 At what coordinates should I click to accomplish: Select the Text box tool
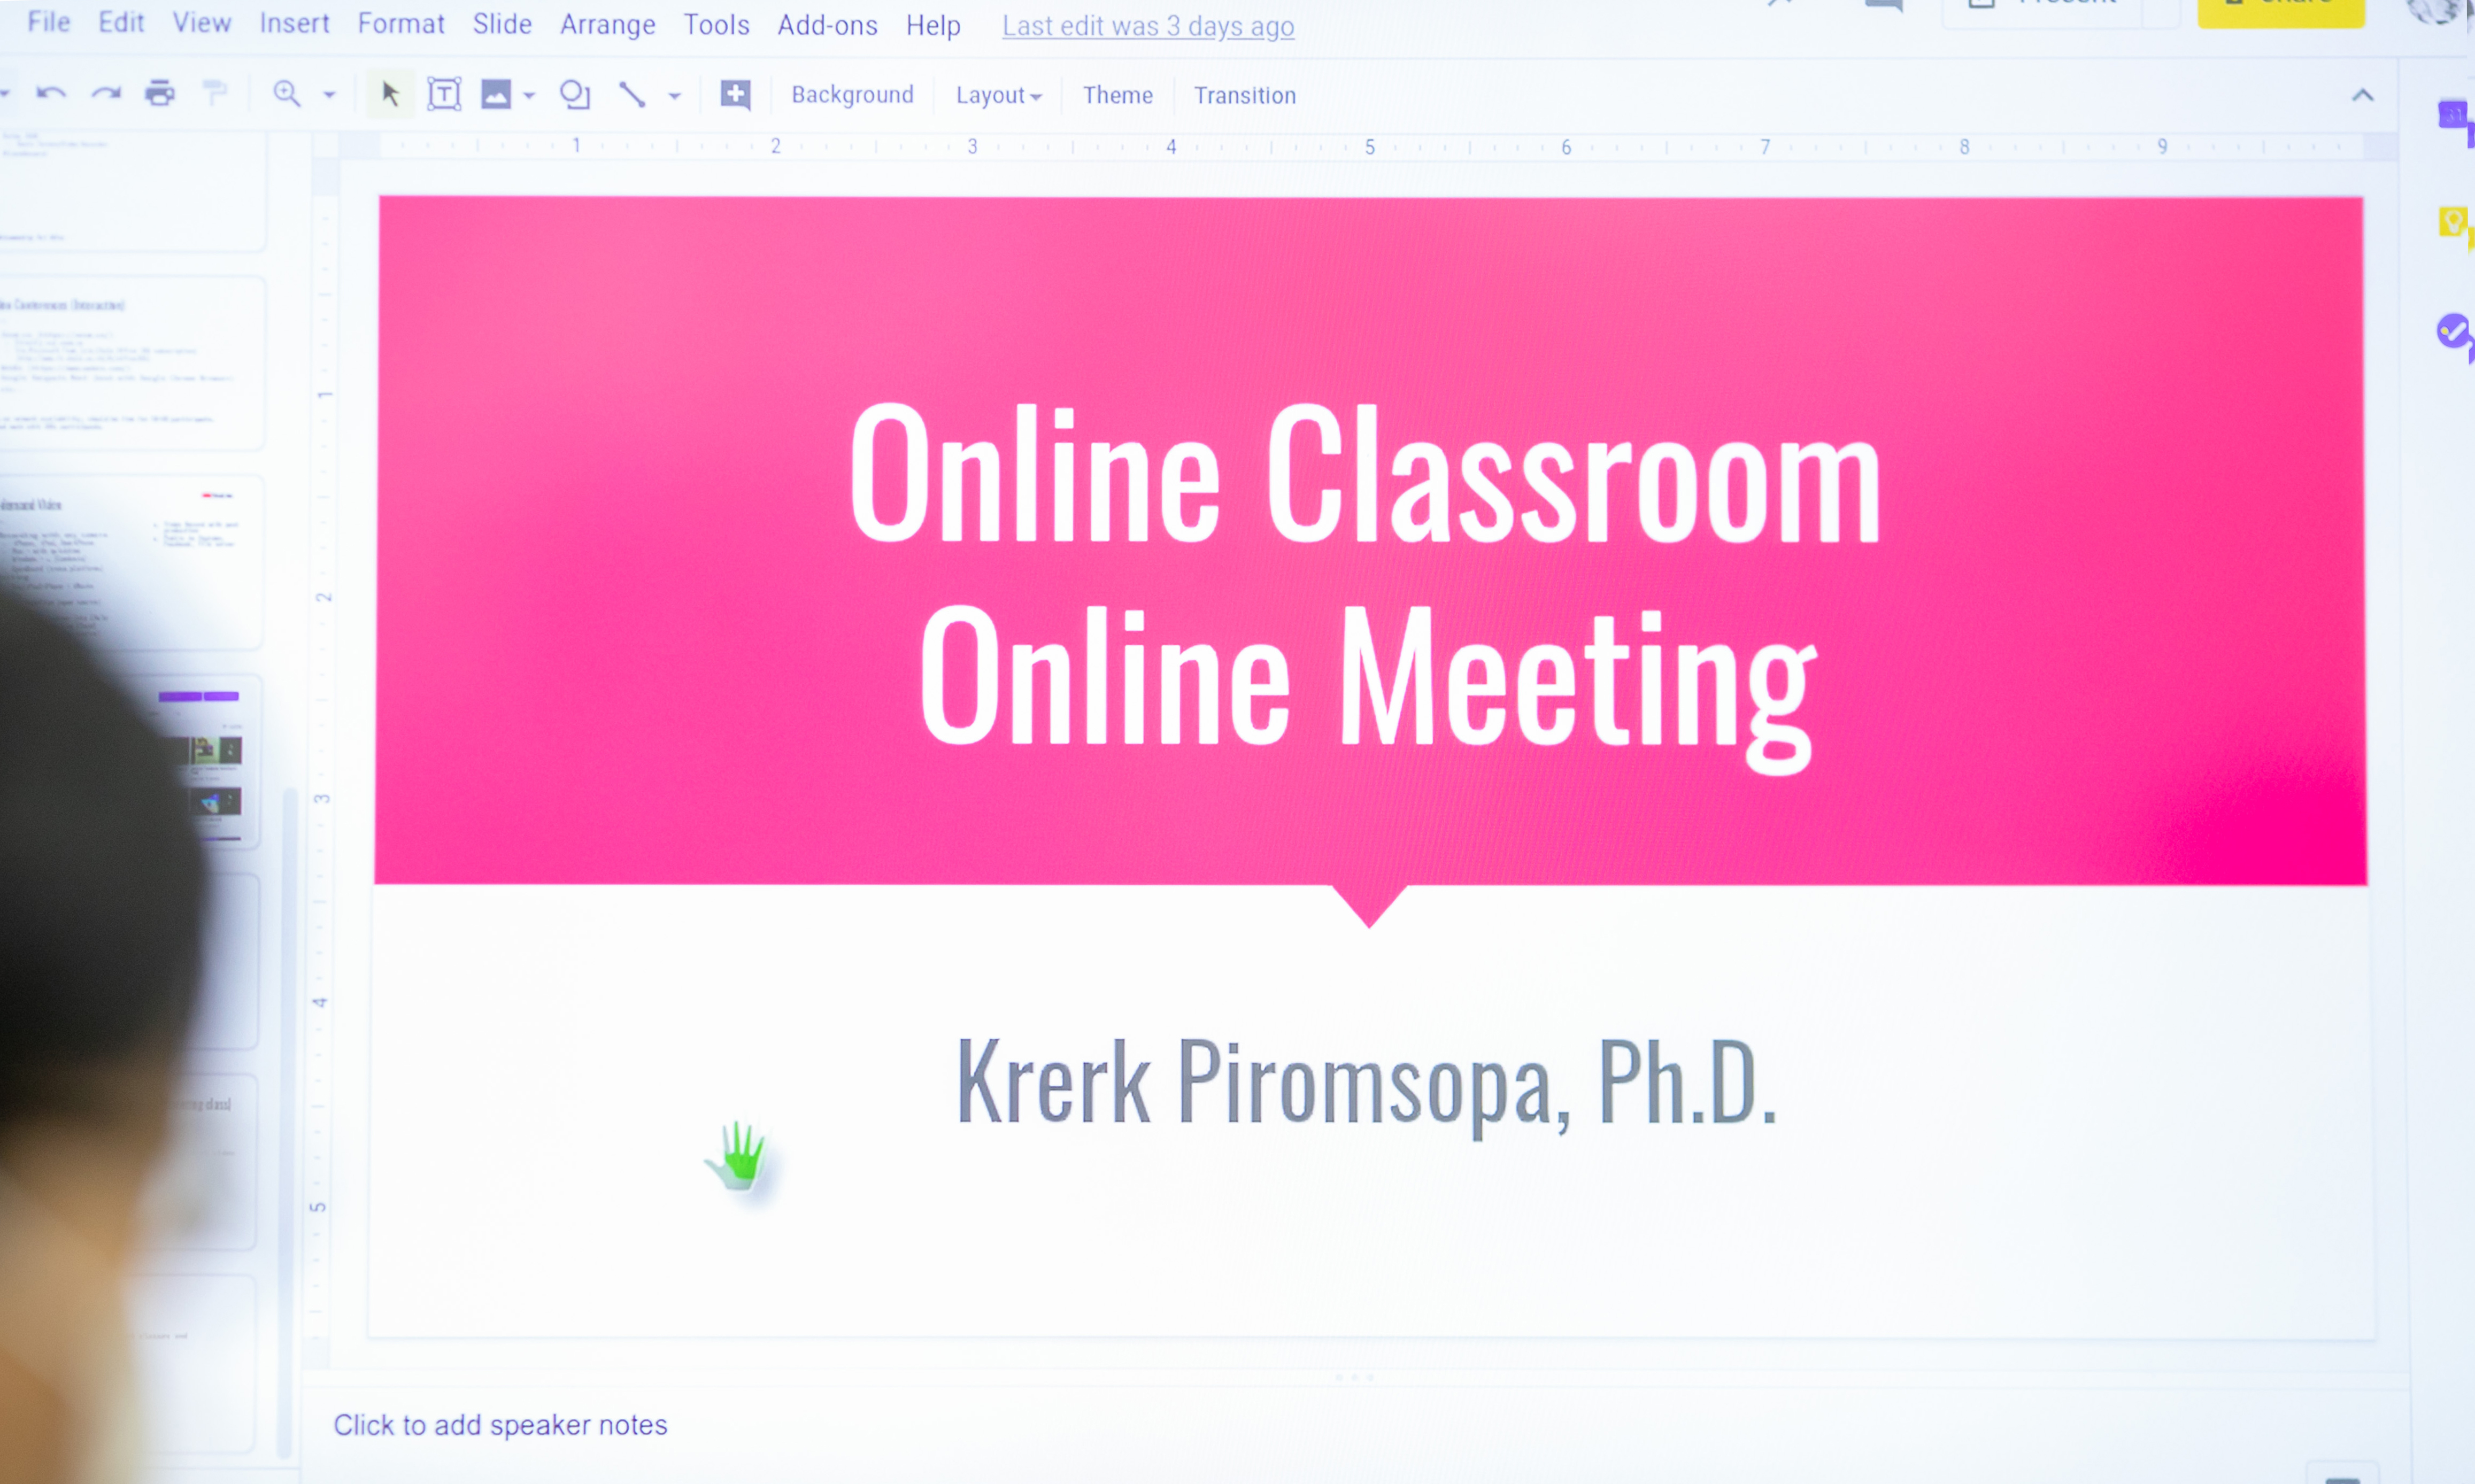click(444, 95)
